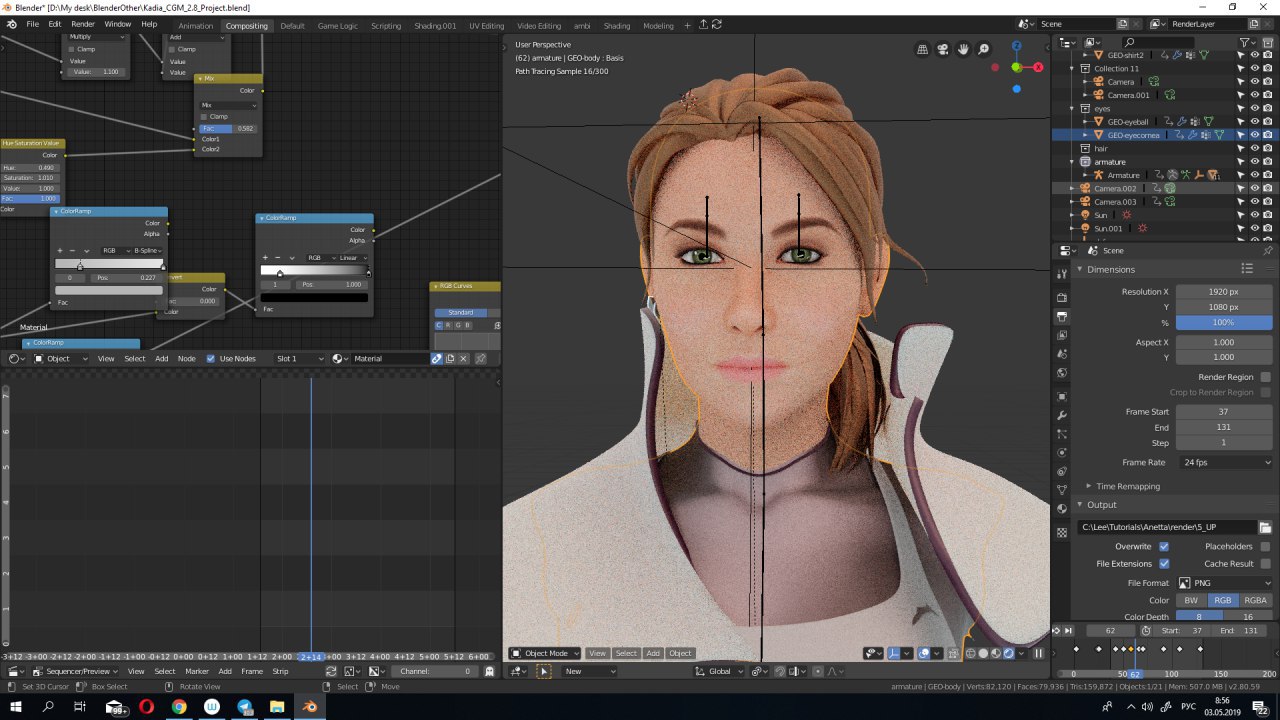
Task: Open the Render properties tab icon
Action: coord(1062,297)
